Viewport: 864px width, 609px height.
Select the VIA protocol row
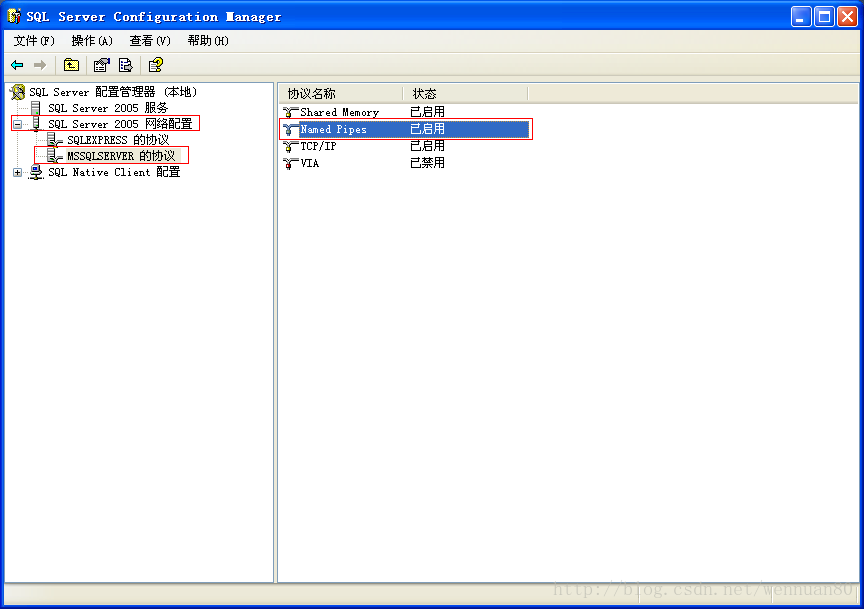[405, 164]
